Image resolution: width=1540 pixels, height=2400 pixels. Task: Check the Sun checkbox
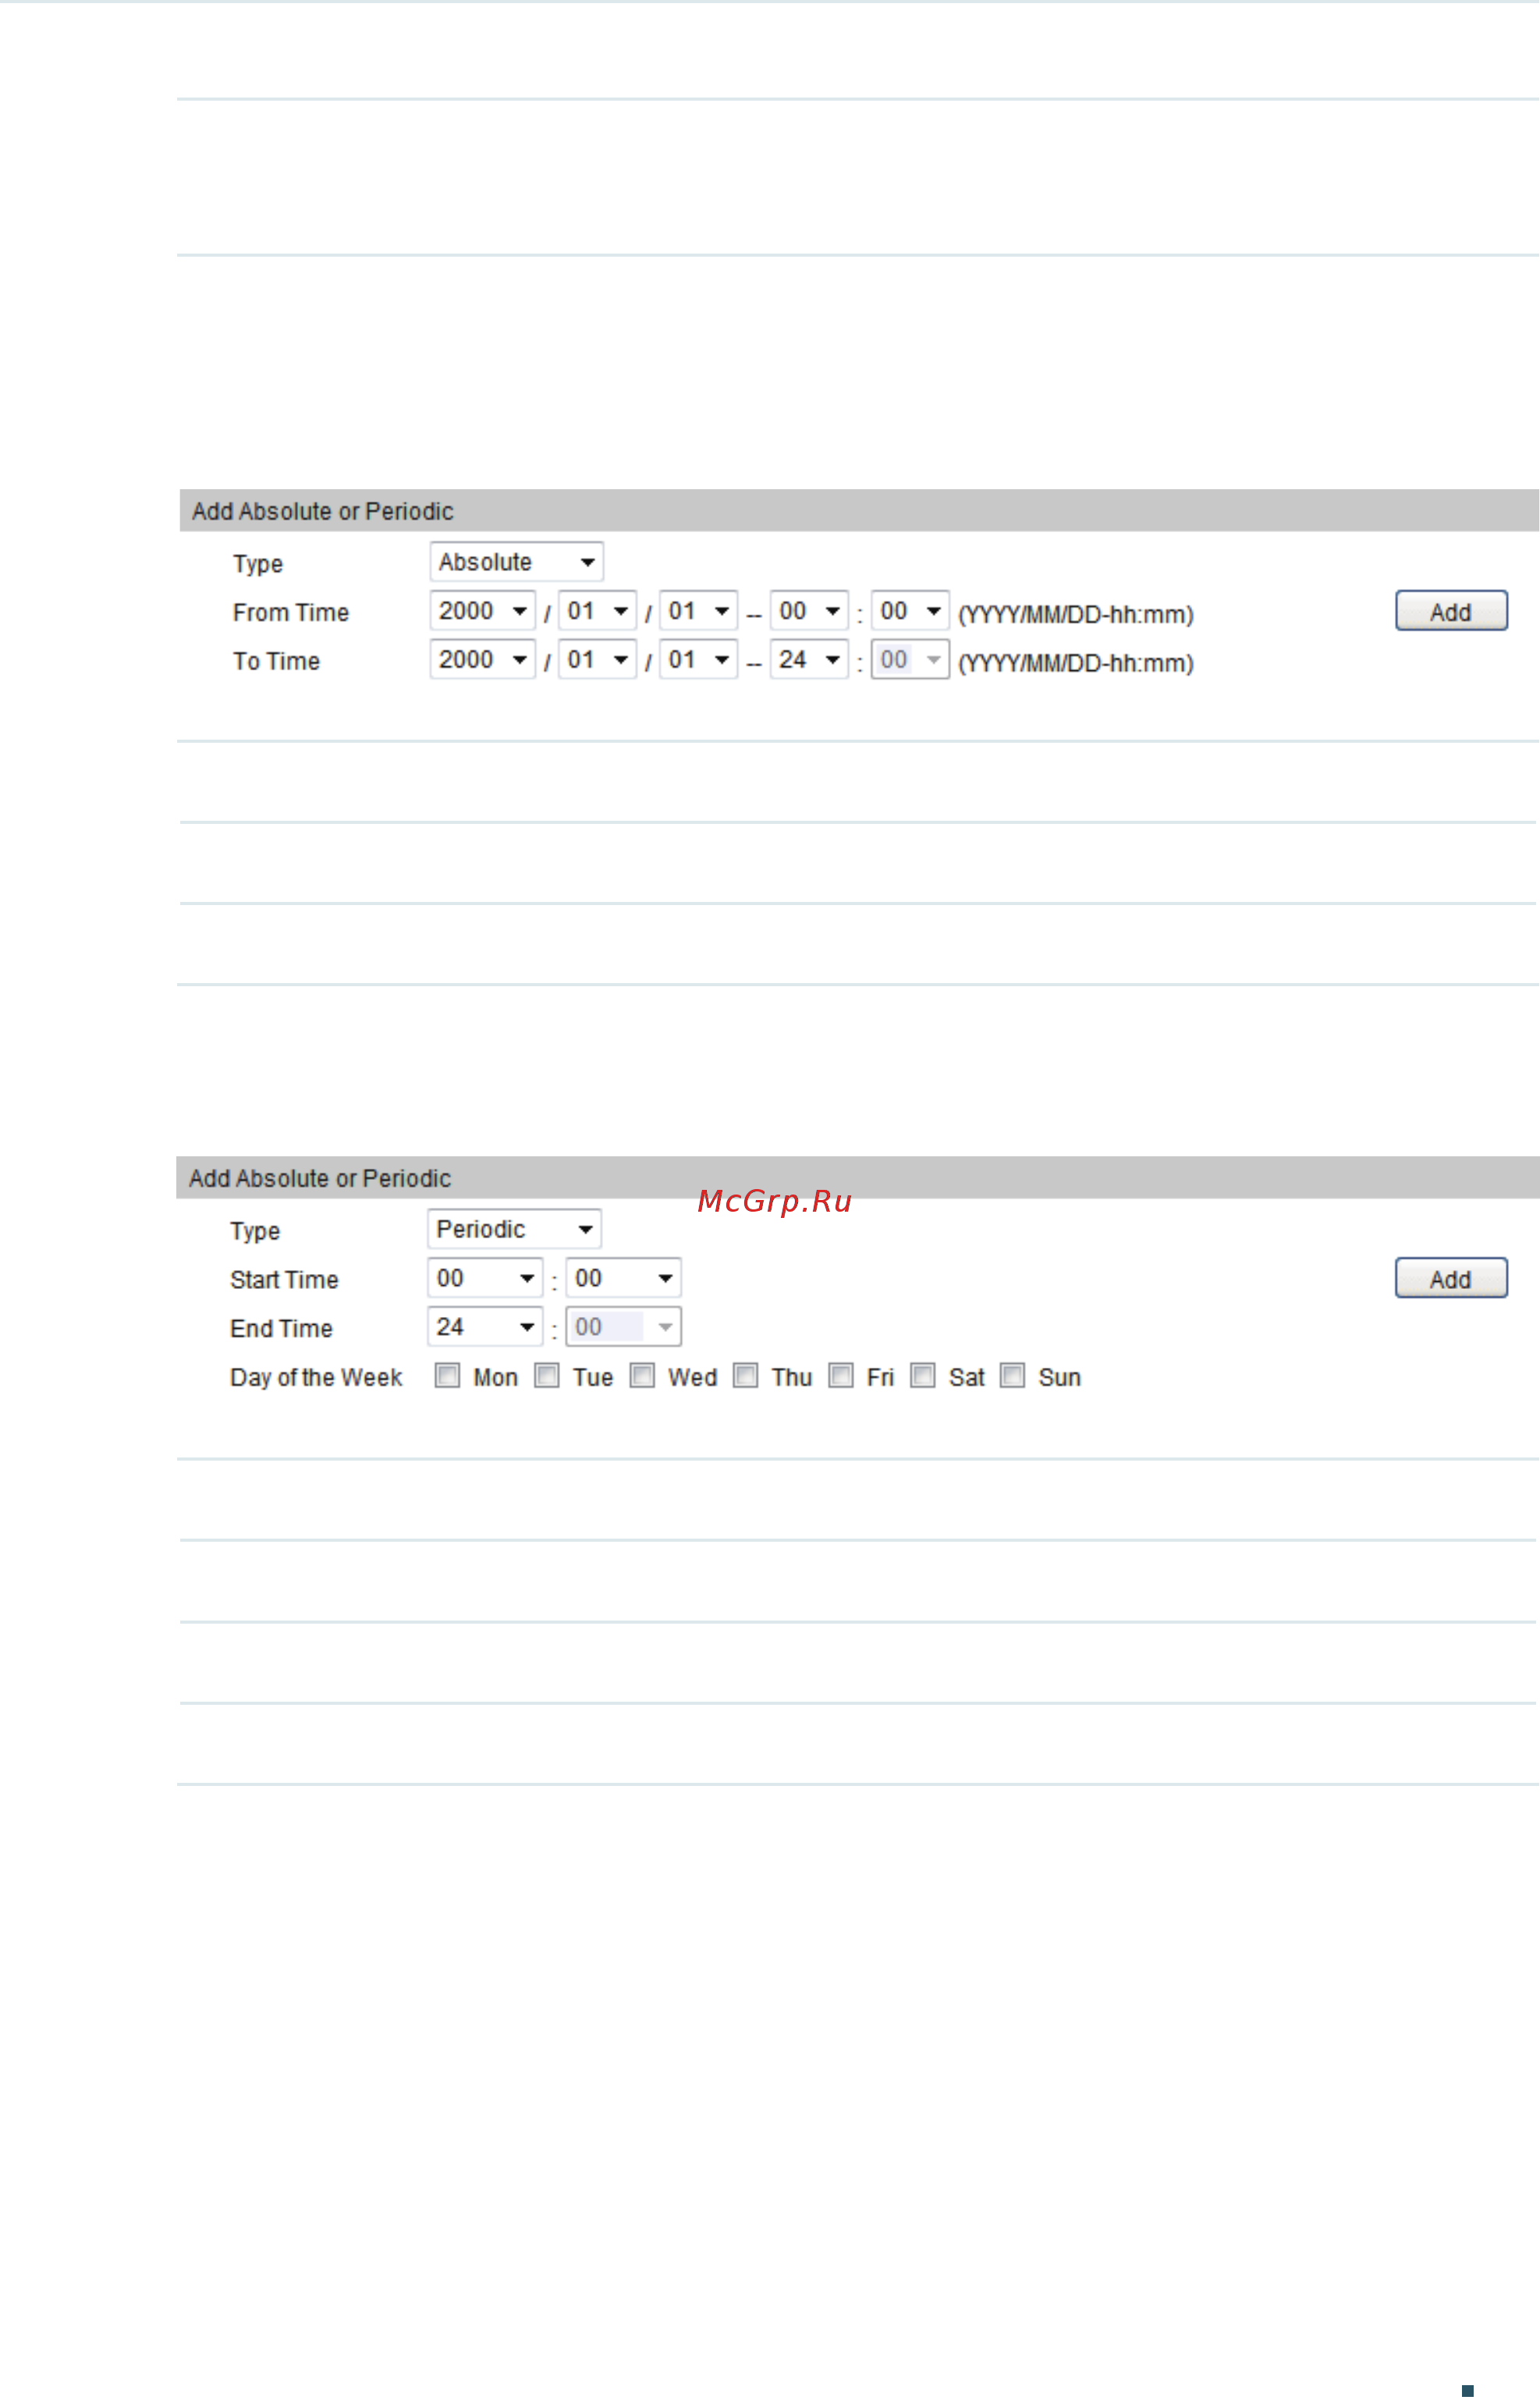click(1013, 1376)
